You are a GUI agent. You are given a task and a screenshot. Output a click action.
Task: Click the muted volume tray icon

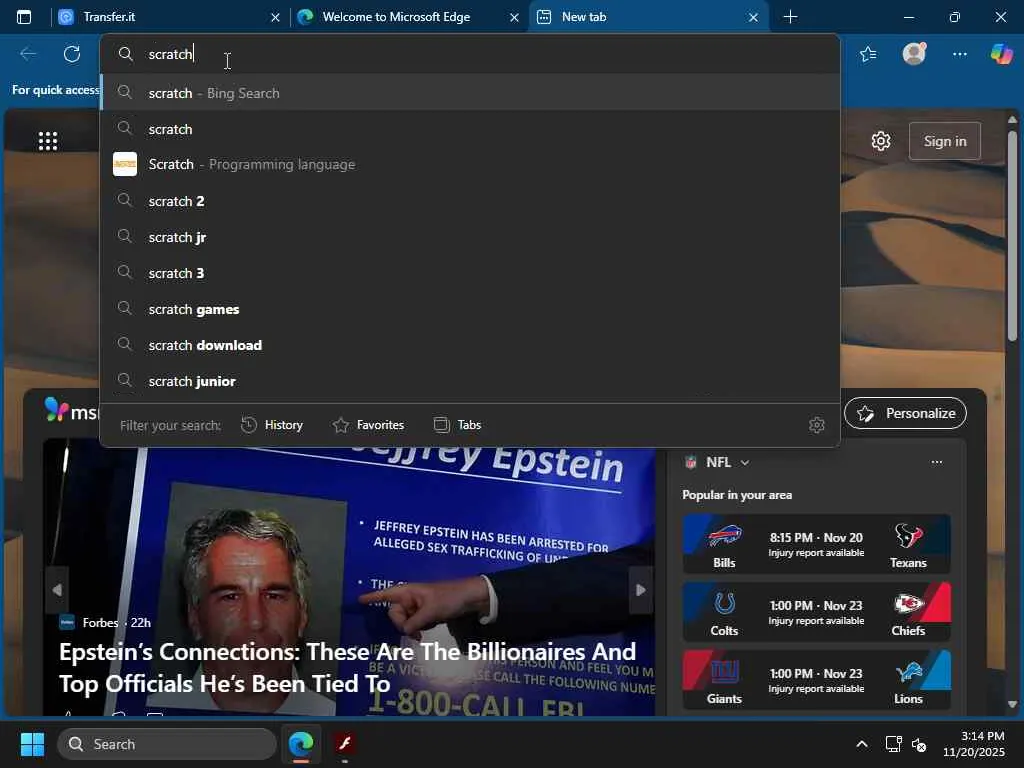[x=919, y=744]
